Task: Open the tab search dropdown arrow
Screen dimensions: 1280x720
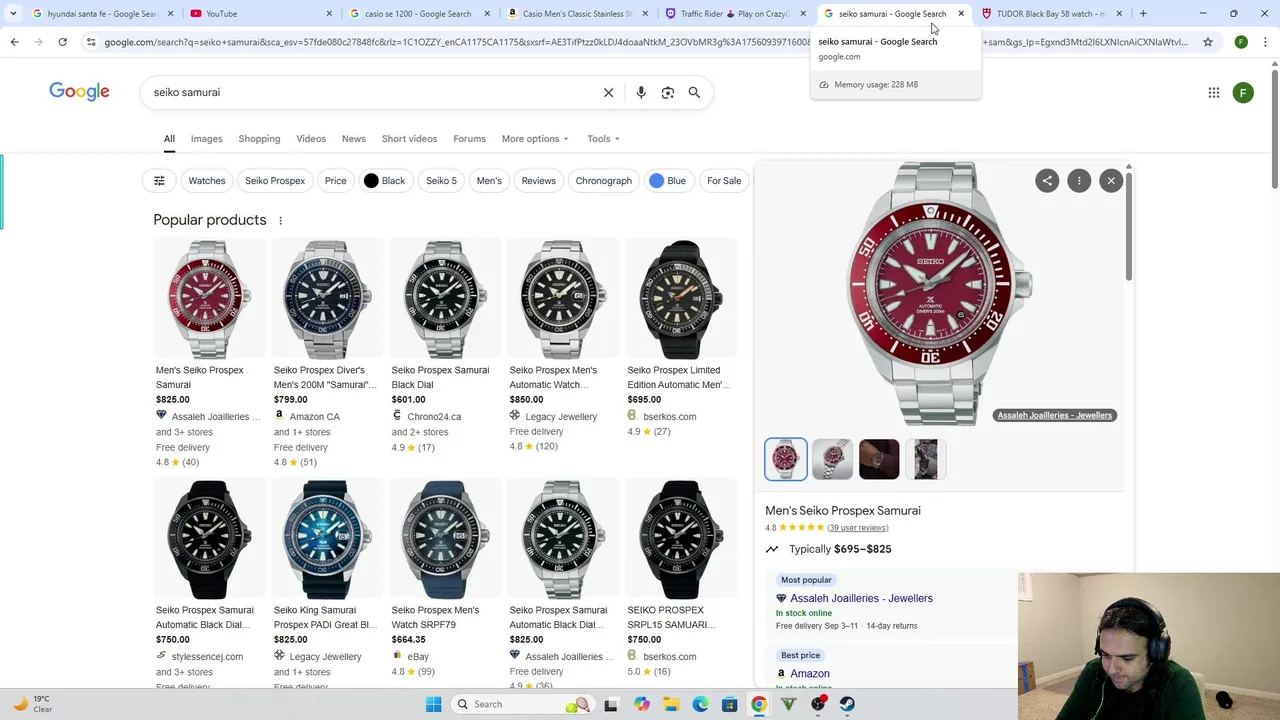Action: [x=13, y=14]
